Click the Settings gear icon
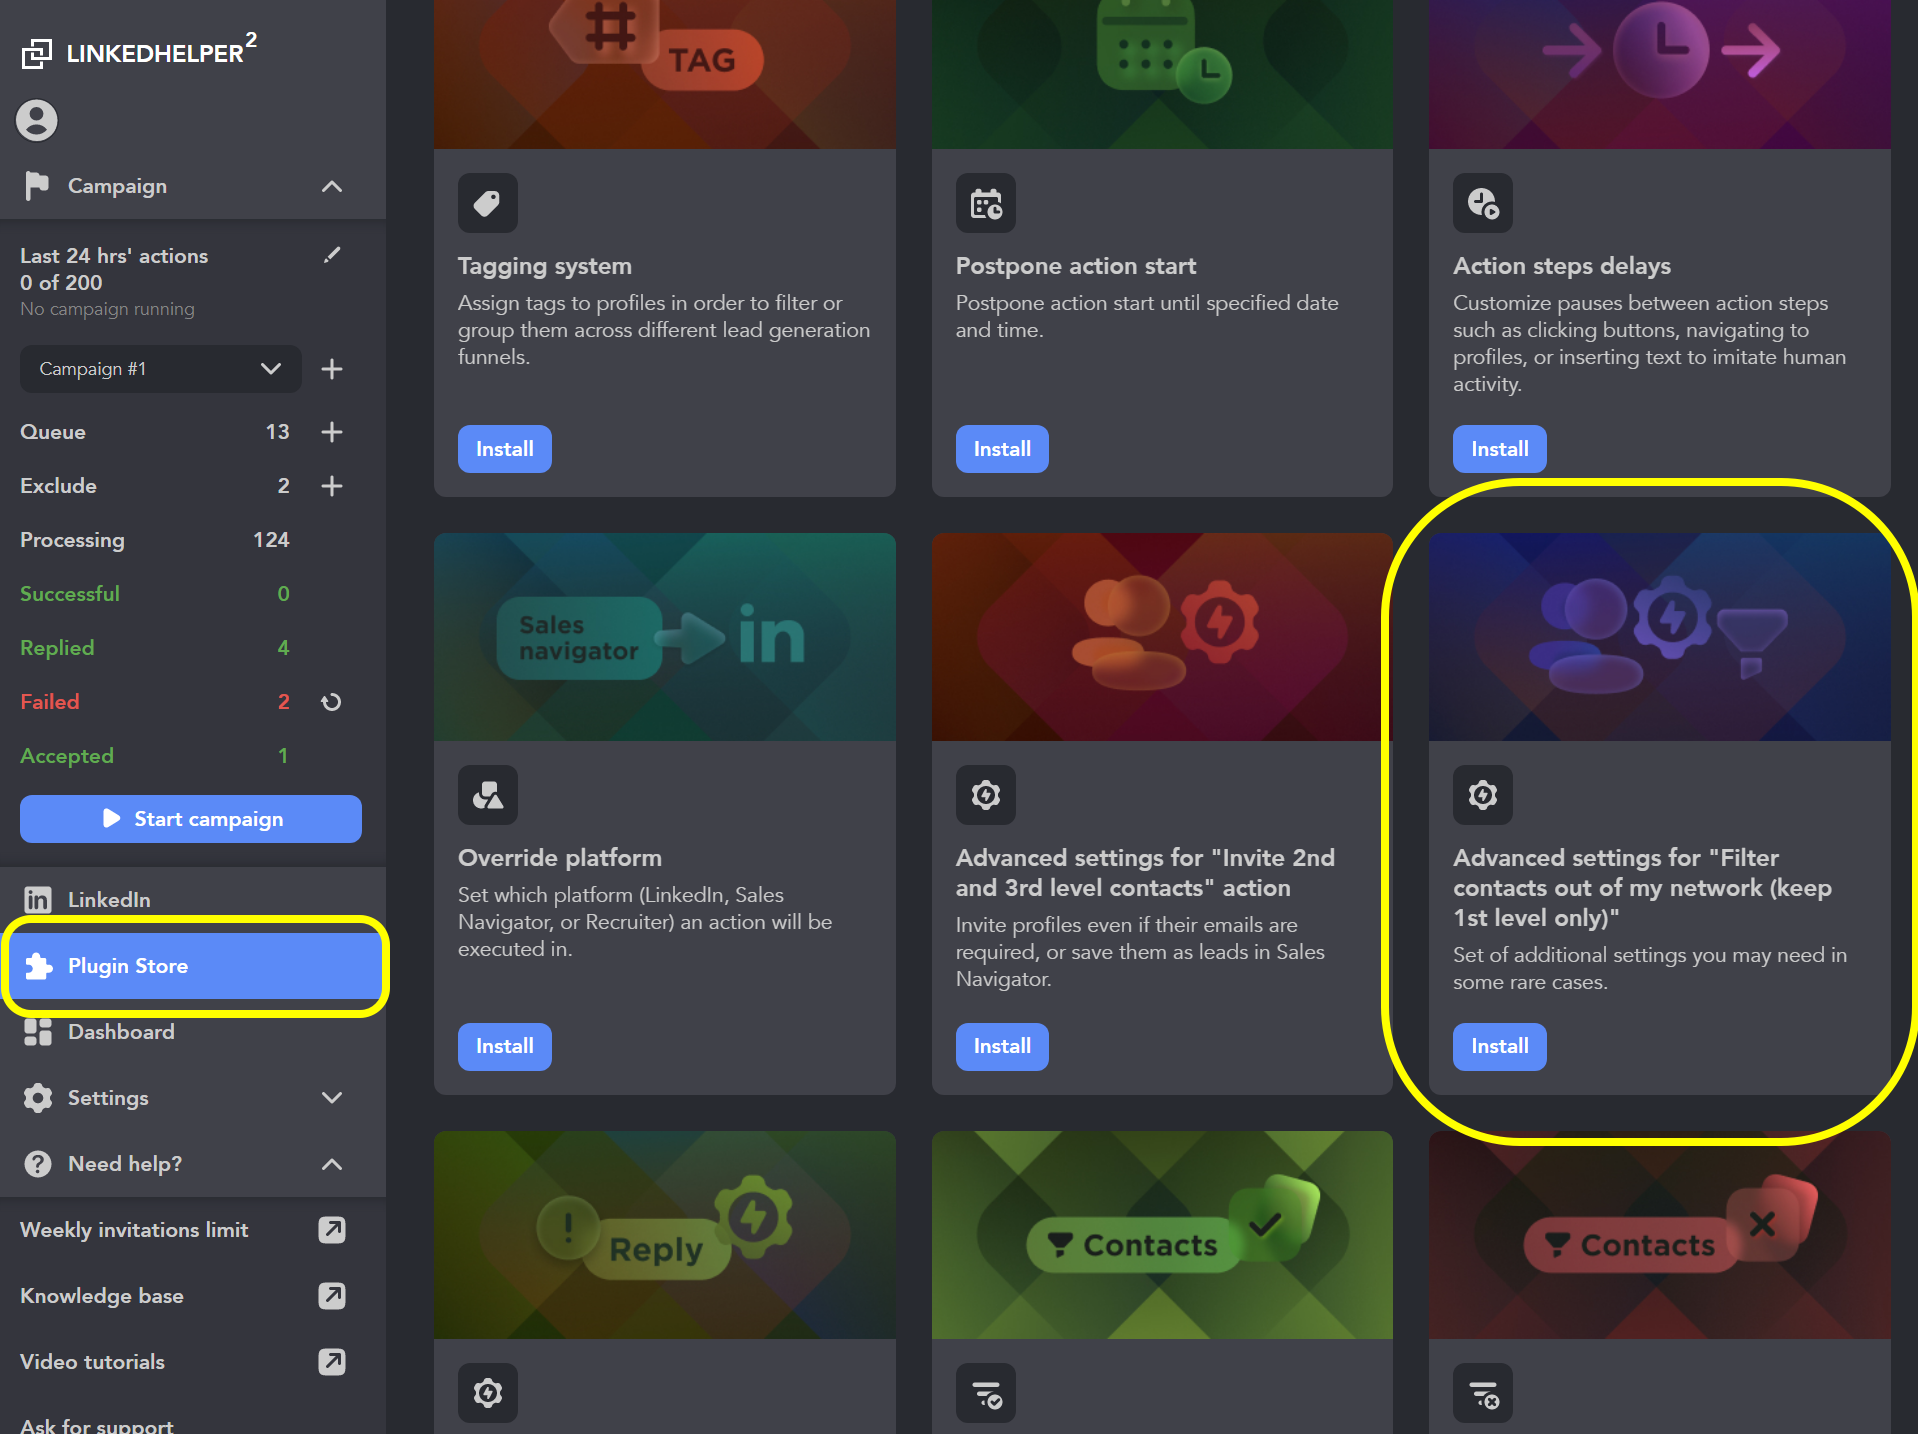The height and width of the screenshot is (1434, 1918). point(38,1098)
